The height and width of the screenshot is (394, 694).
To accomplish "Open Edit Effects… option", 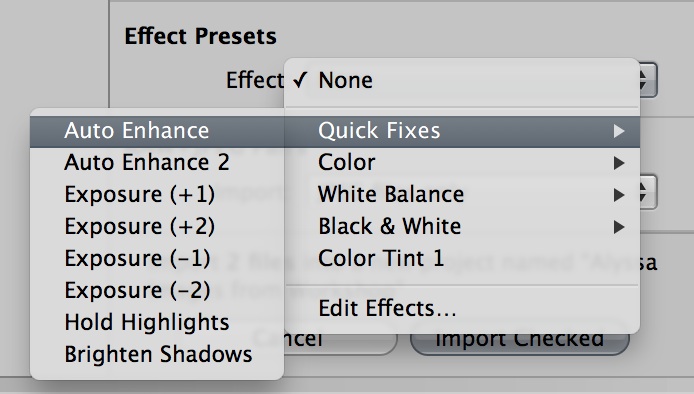I will 462,308.
